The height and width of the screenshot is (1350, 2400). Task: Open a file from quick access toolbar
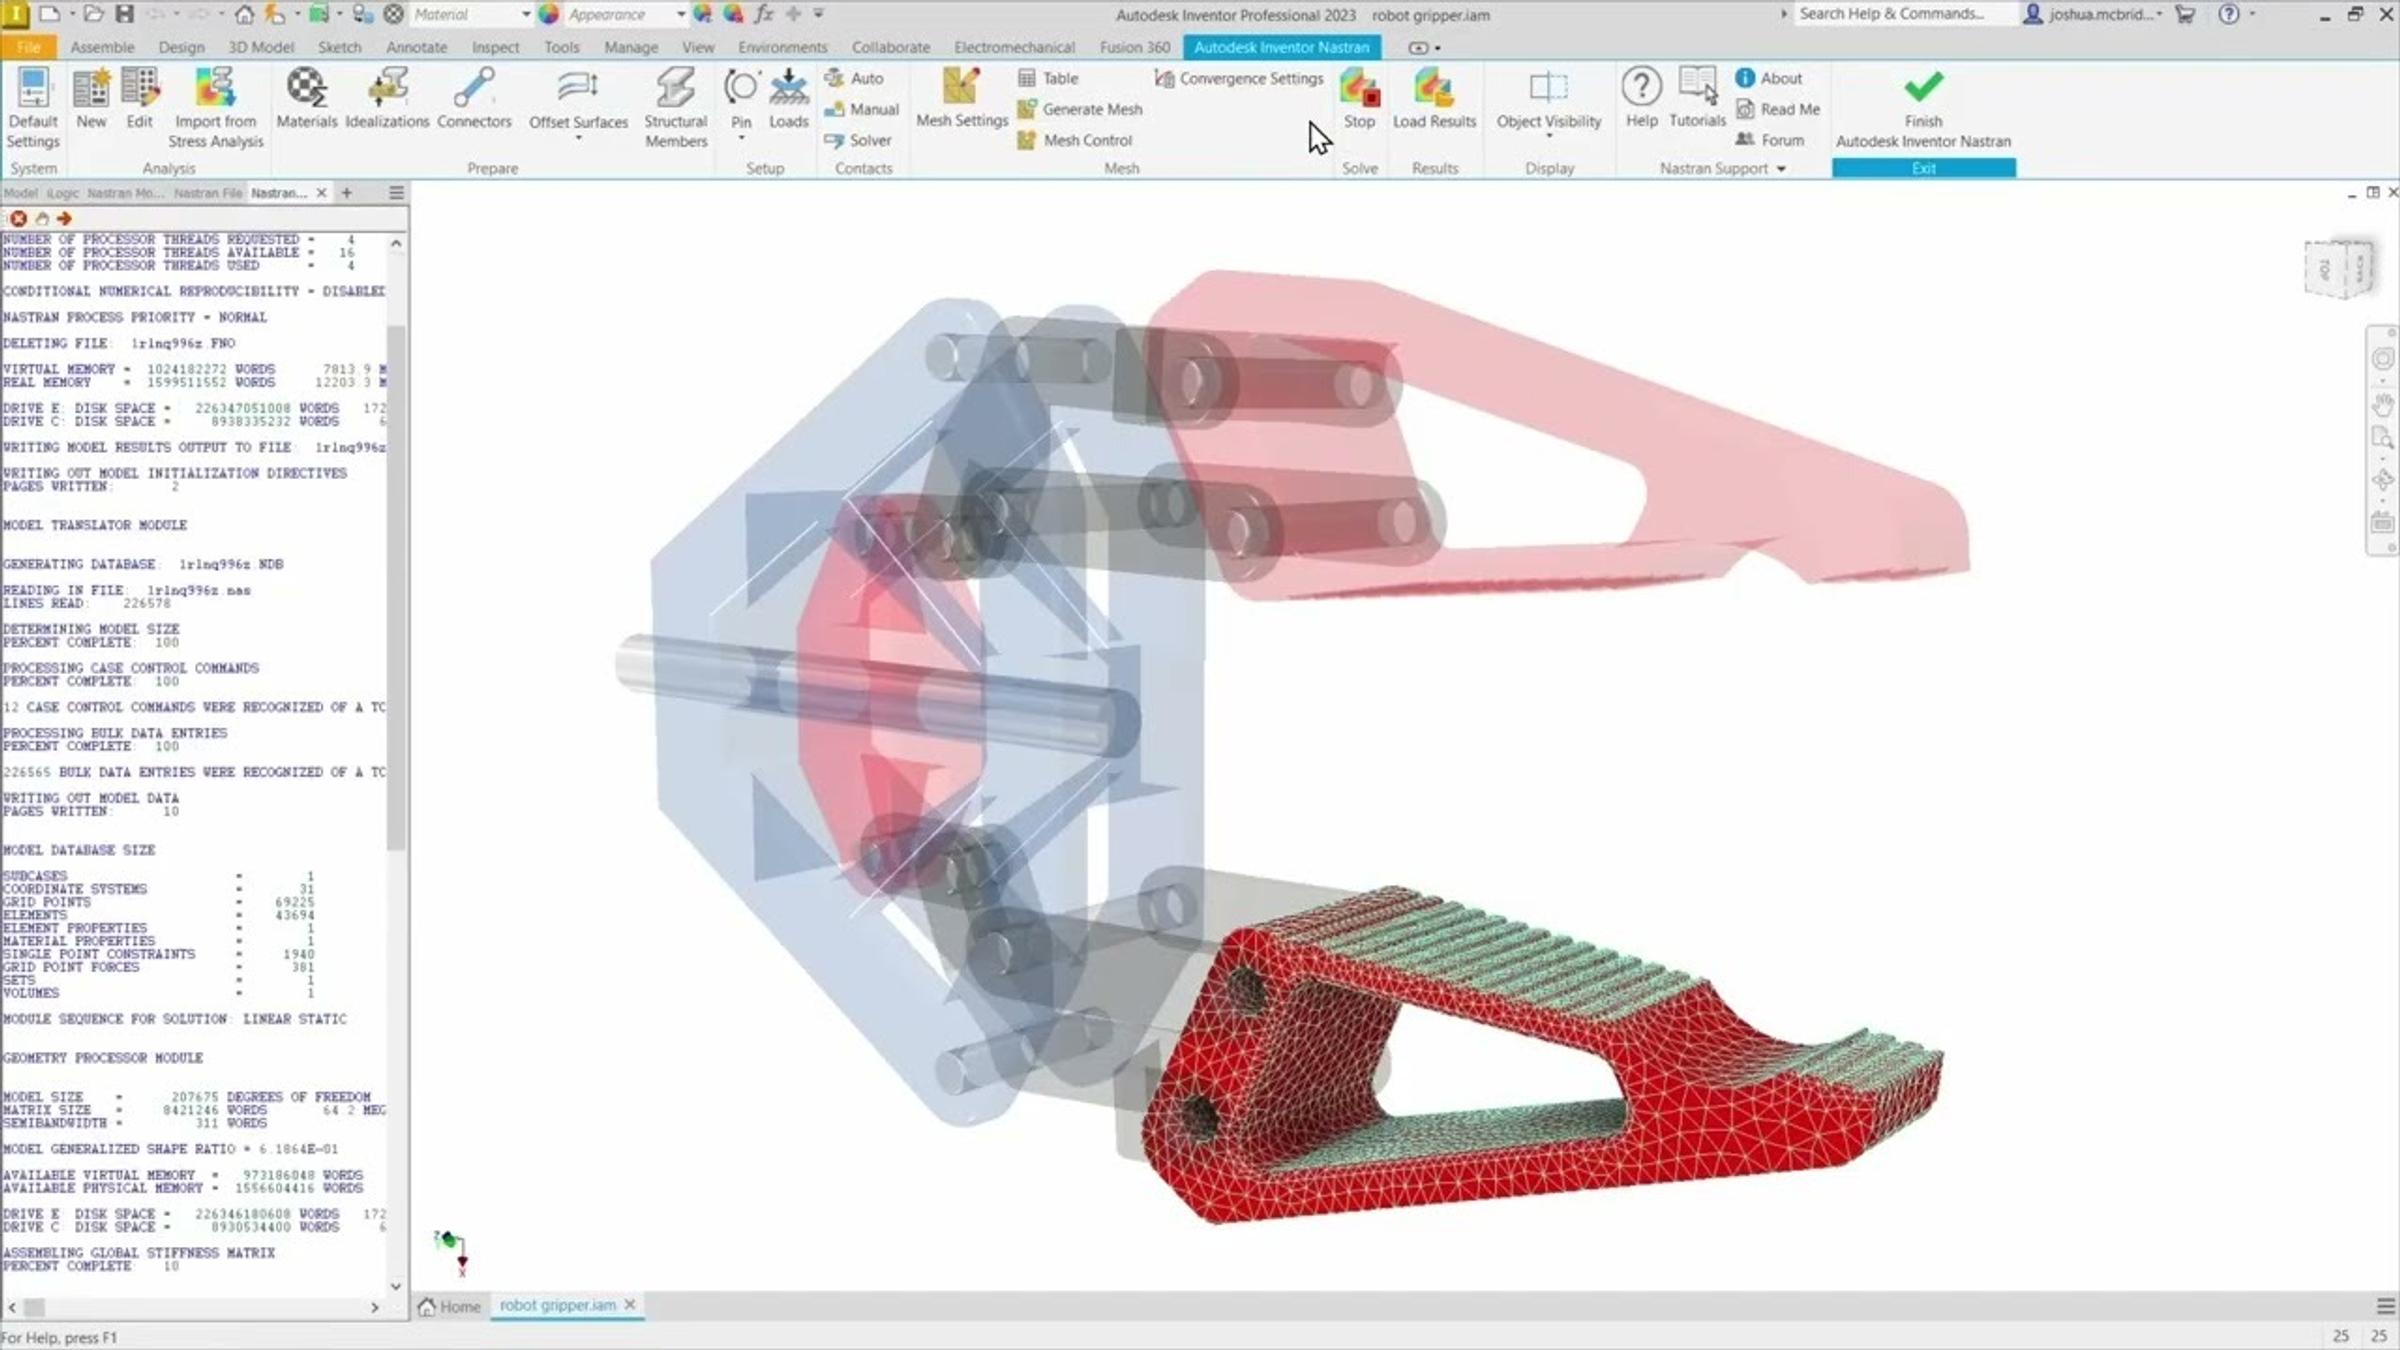click(93, 14)
